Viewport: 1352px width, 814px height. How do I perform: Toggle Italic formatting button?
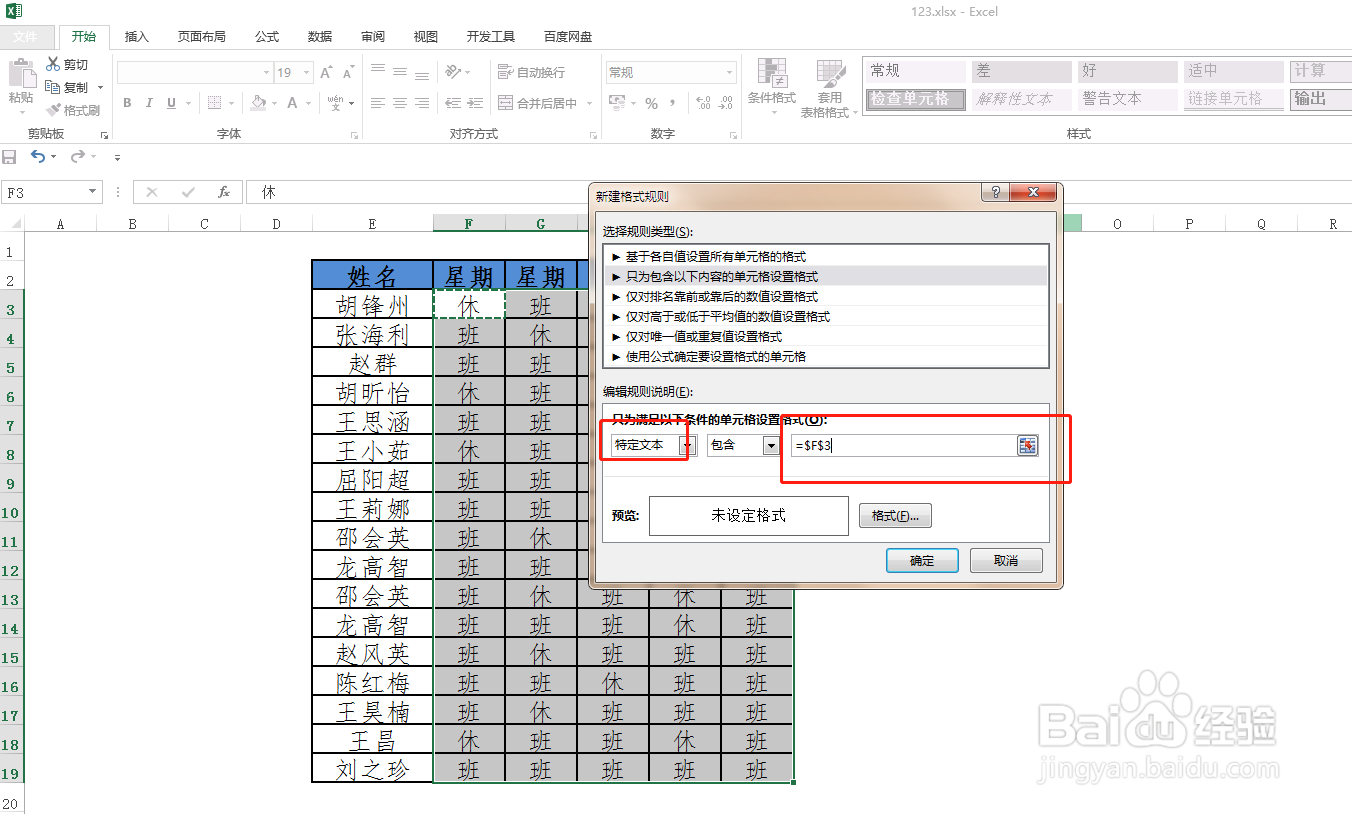[x=149, y=103]
